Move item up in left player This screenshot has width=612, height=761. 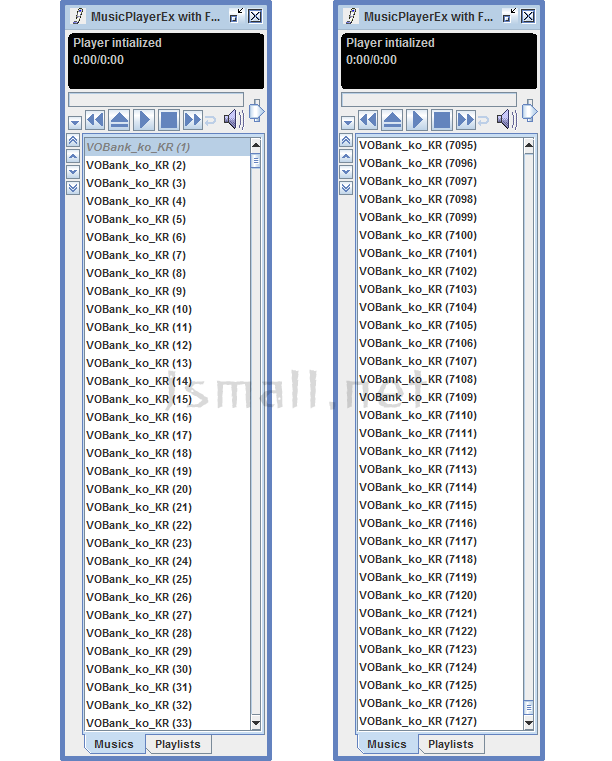point(73,156)
